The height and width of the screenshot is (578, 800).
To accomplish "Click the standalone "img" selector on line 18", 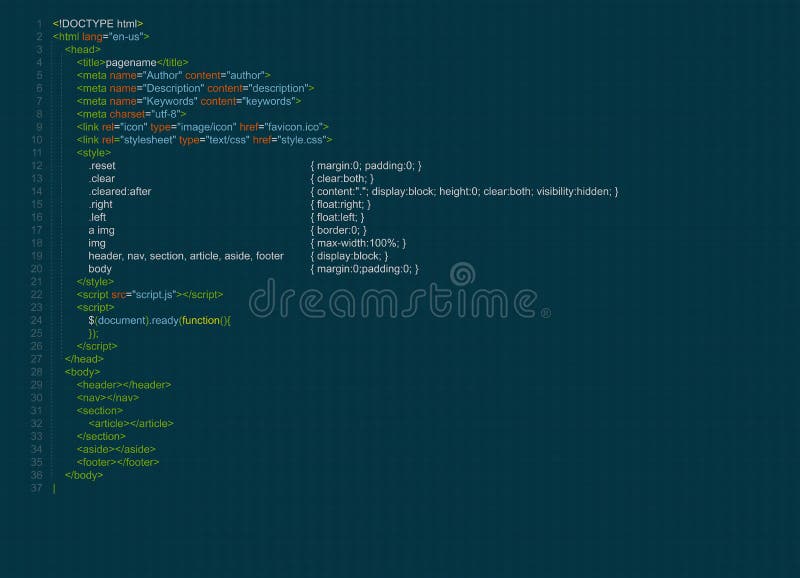I will click(97, 243).
